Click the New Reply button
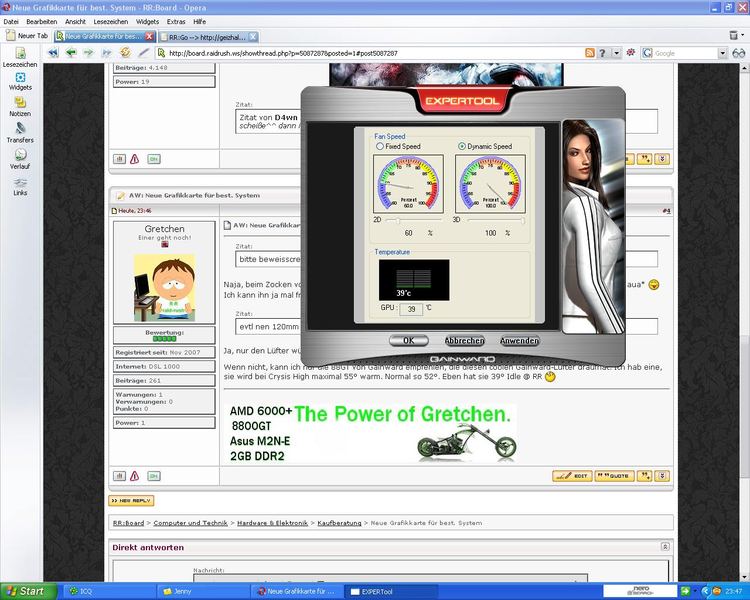 pos(131,500)
